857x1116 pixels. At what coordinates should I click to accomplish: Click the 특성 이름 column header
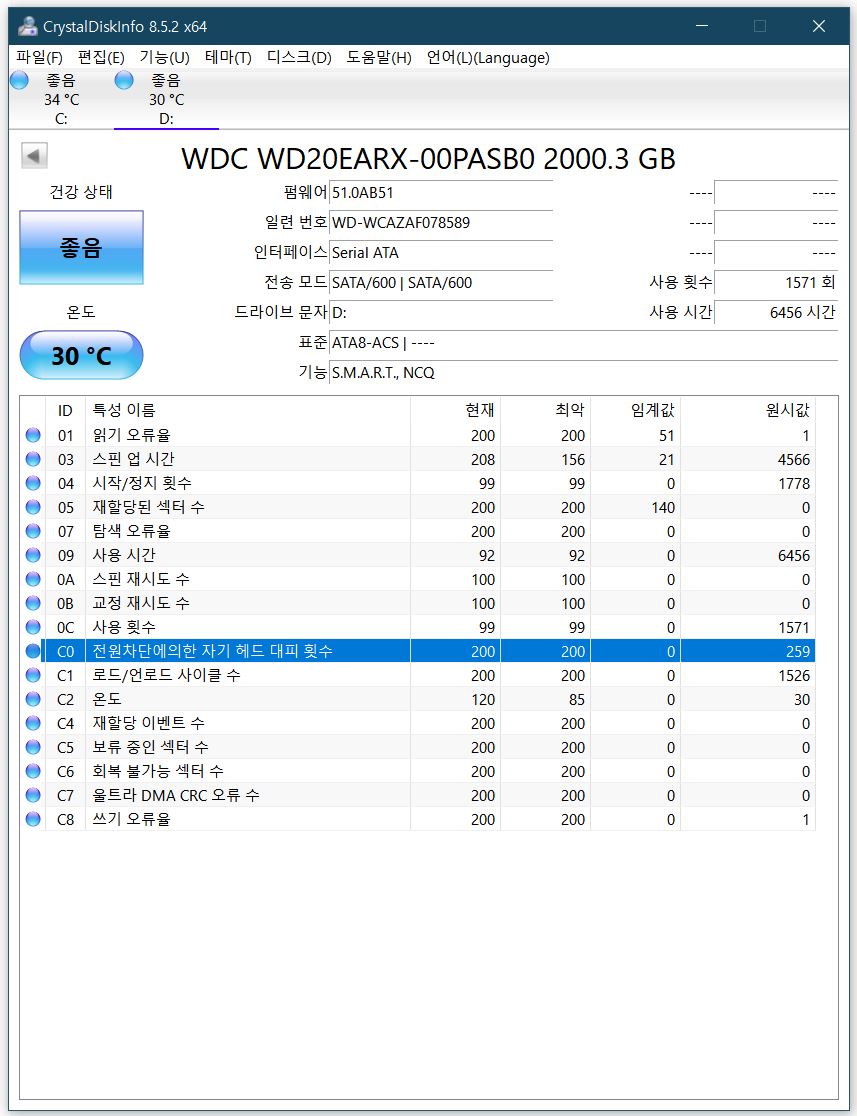pos(248,410)
